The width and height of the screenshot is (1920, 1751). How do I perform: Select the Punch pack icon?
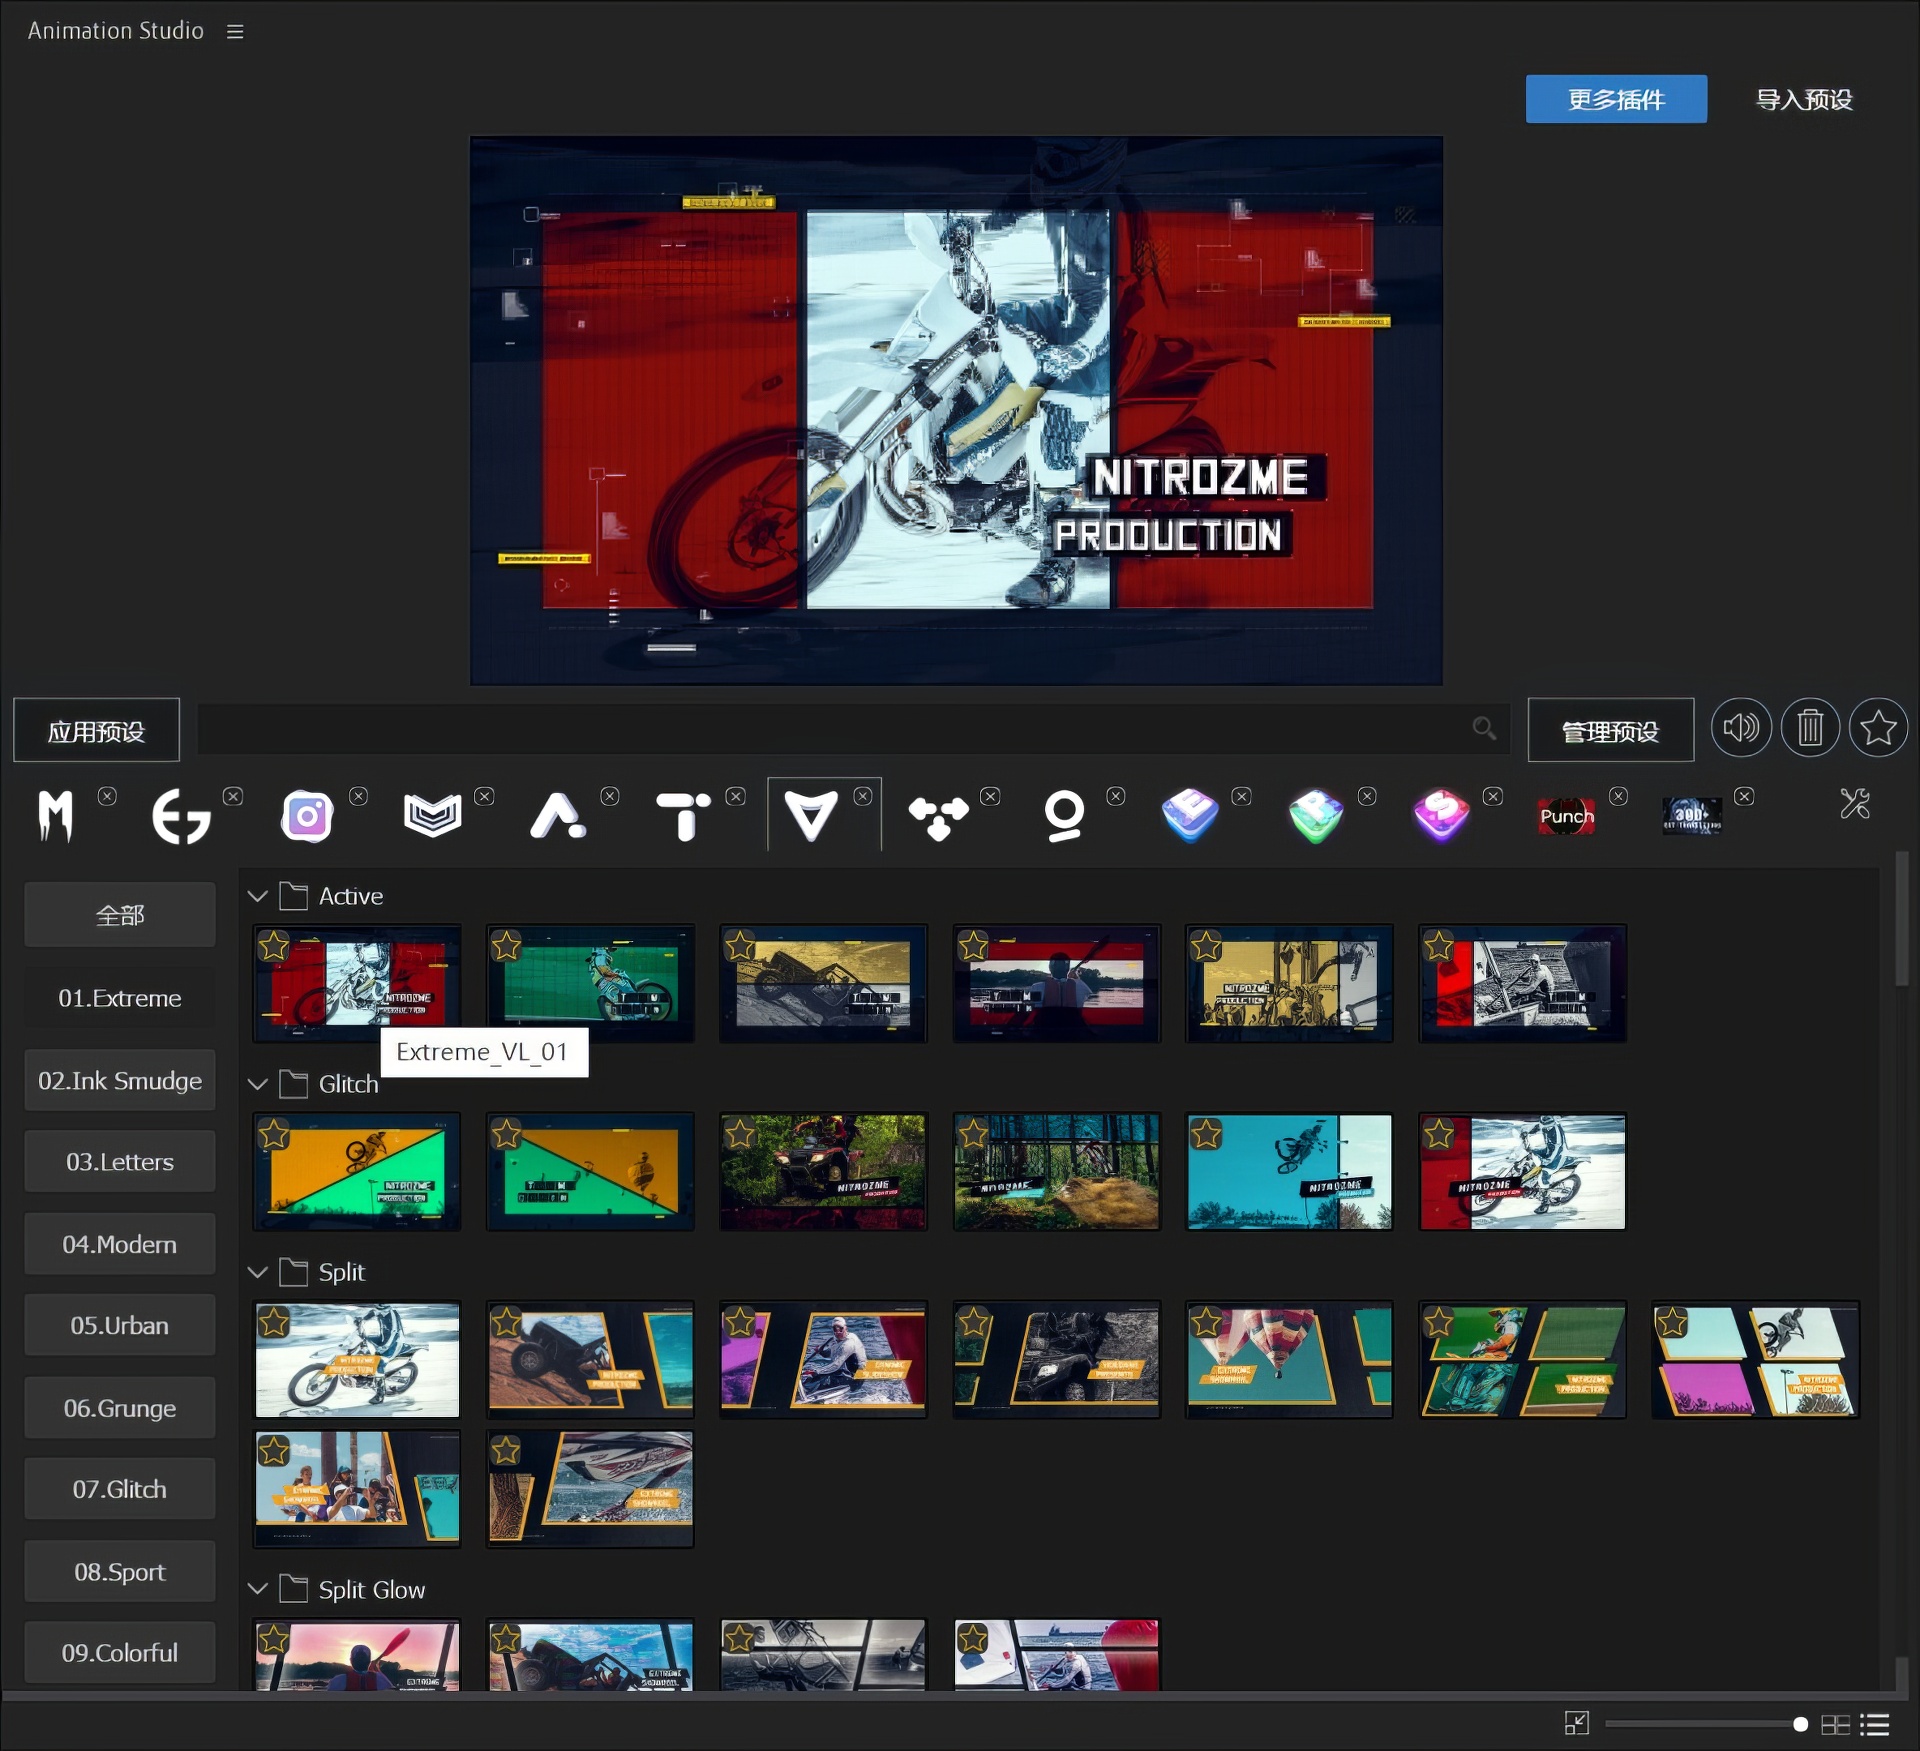pos(1567,816)
